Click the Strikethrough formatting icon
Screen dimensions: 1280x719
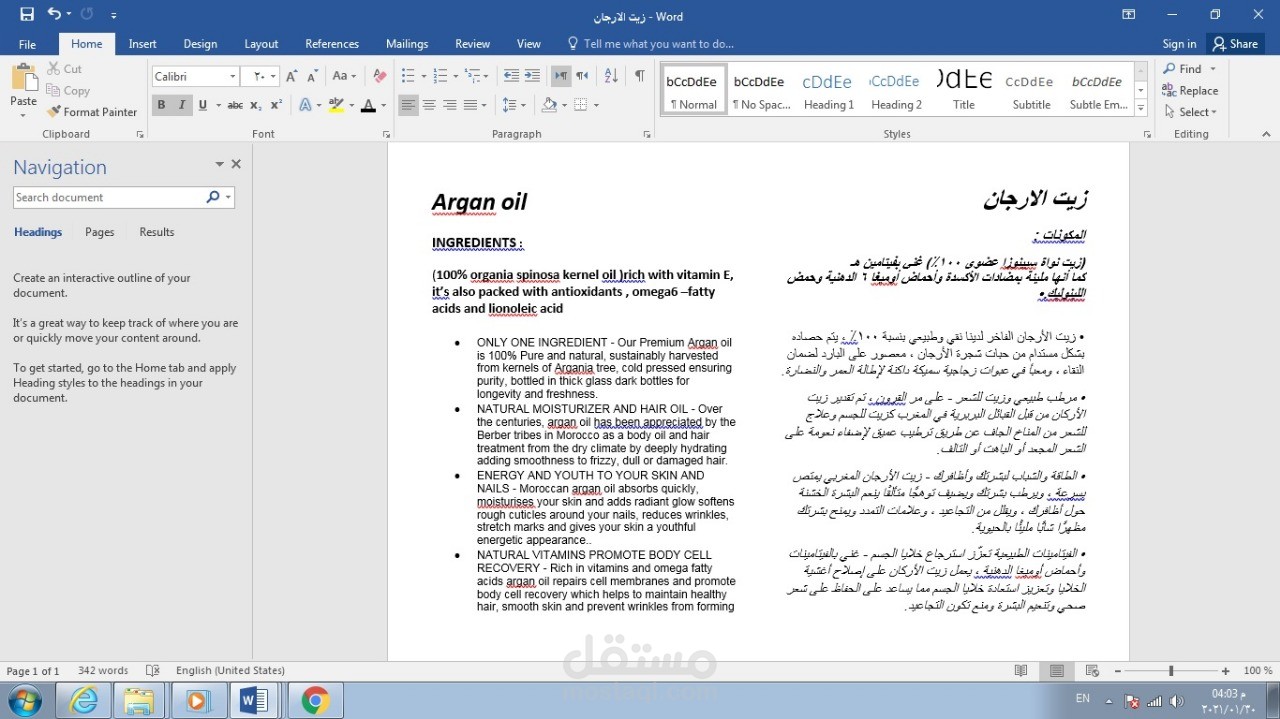point(235,104)
